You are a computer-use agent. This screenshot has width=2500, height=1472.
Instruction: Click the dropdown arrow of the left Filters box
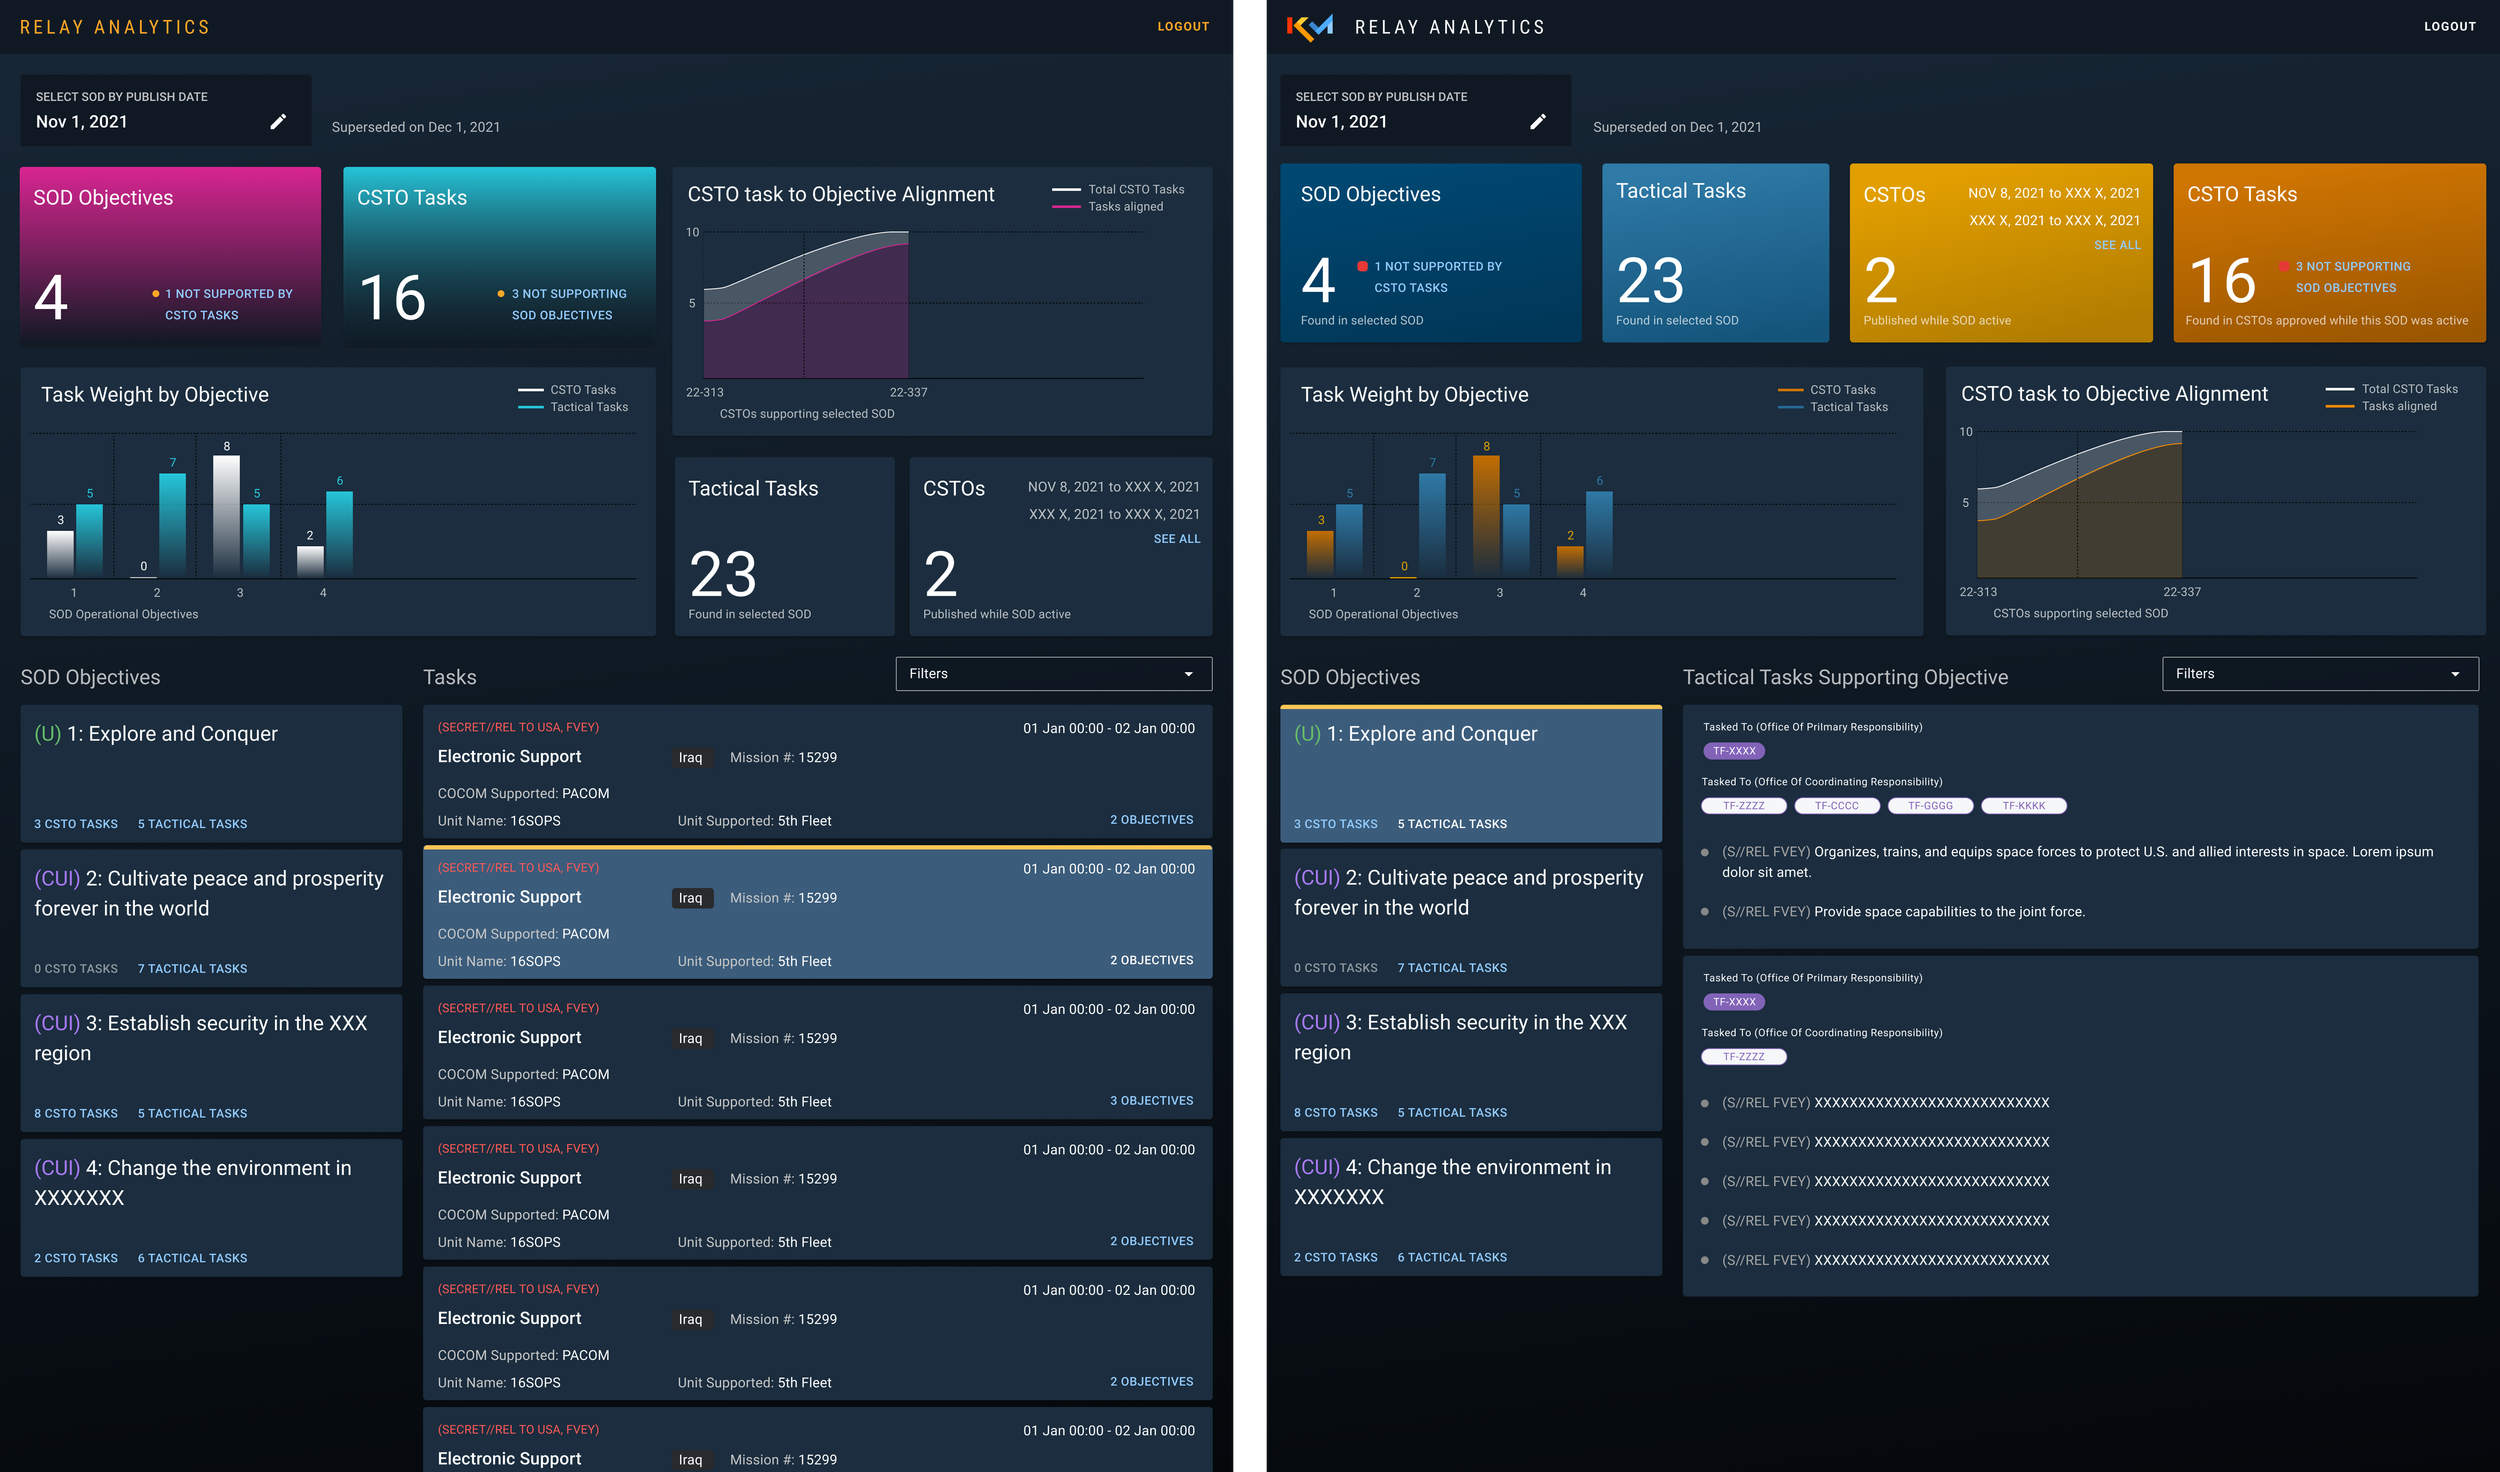[x=1188, y=674]
